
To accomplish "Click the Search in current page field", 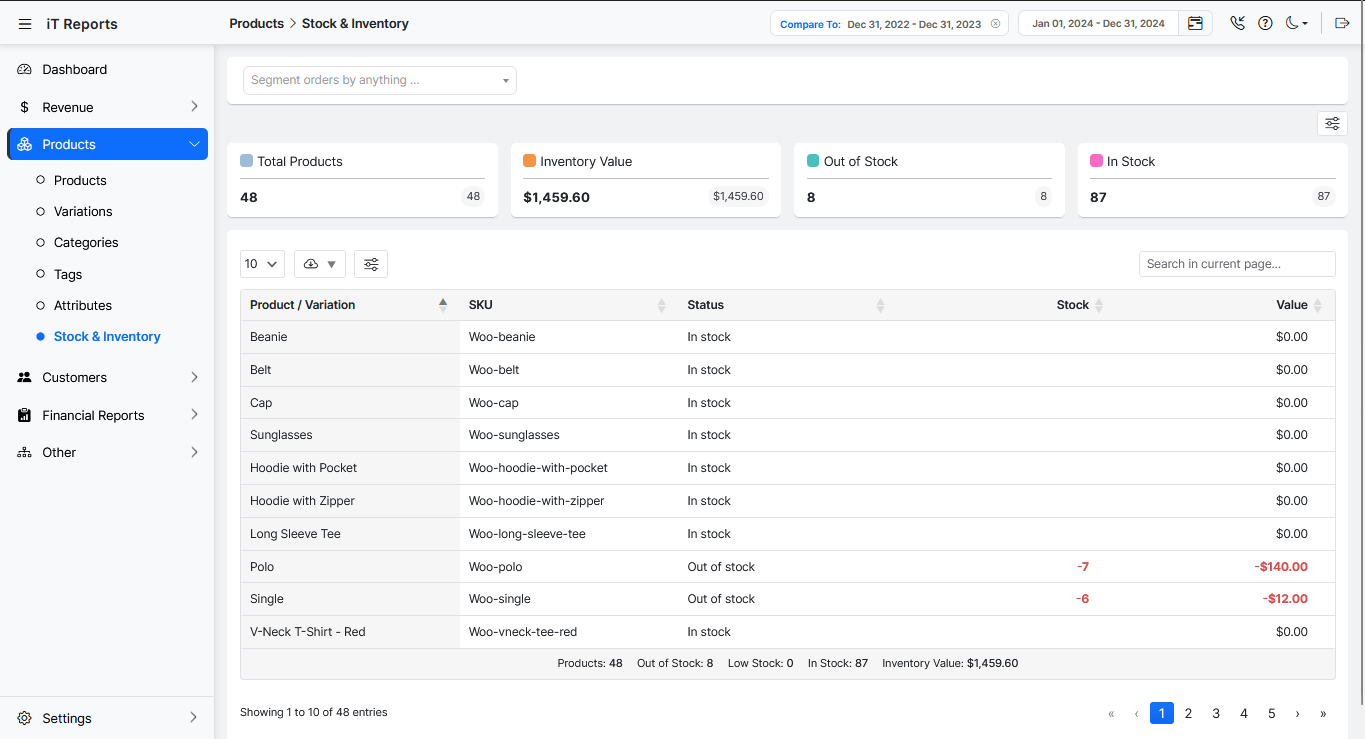I will pos(1236,264).
